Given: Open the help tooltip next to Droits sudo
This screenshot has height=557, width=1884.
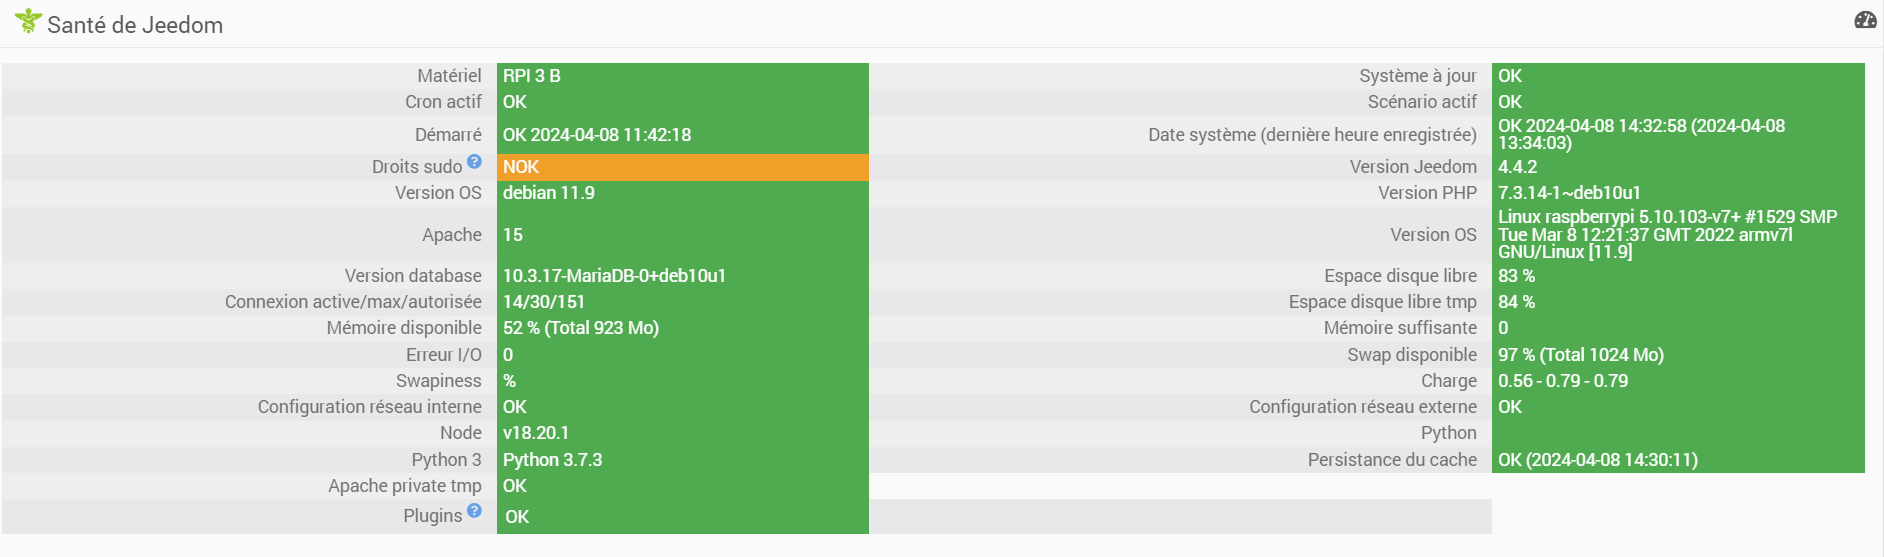Looking at the screenshot, I should 474,161.
